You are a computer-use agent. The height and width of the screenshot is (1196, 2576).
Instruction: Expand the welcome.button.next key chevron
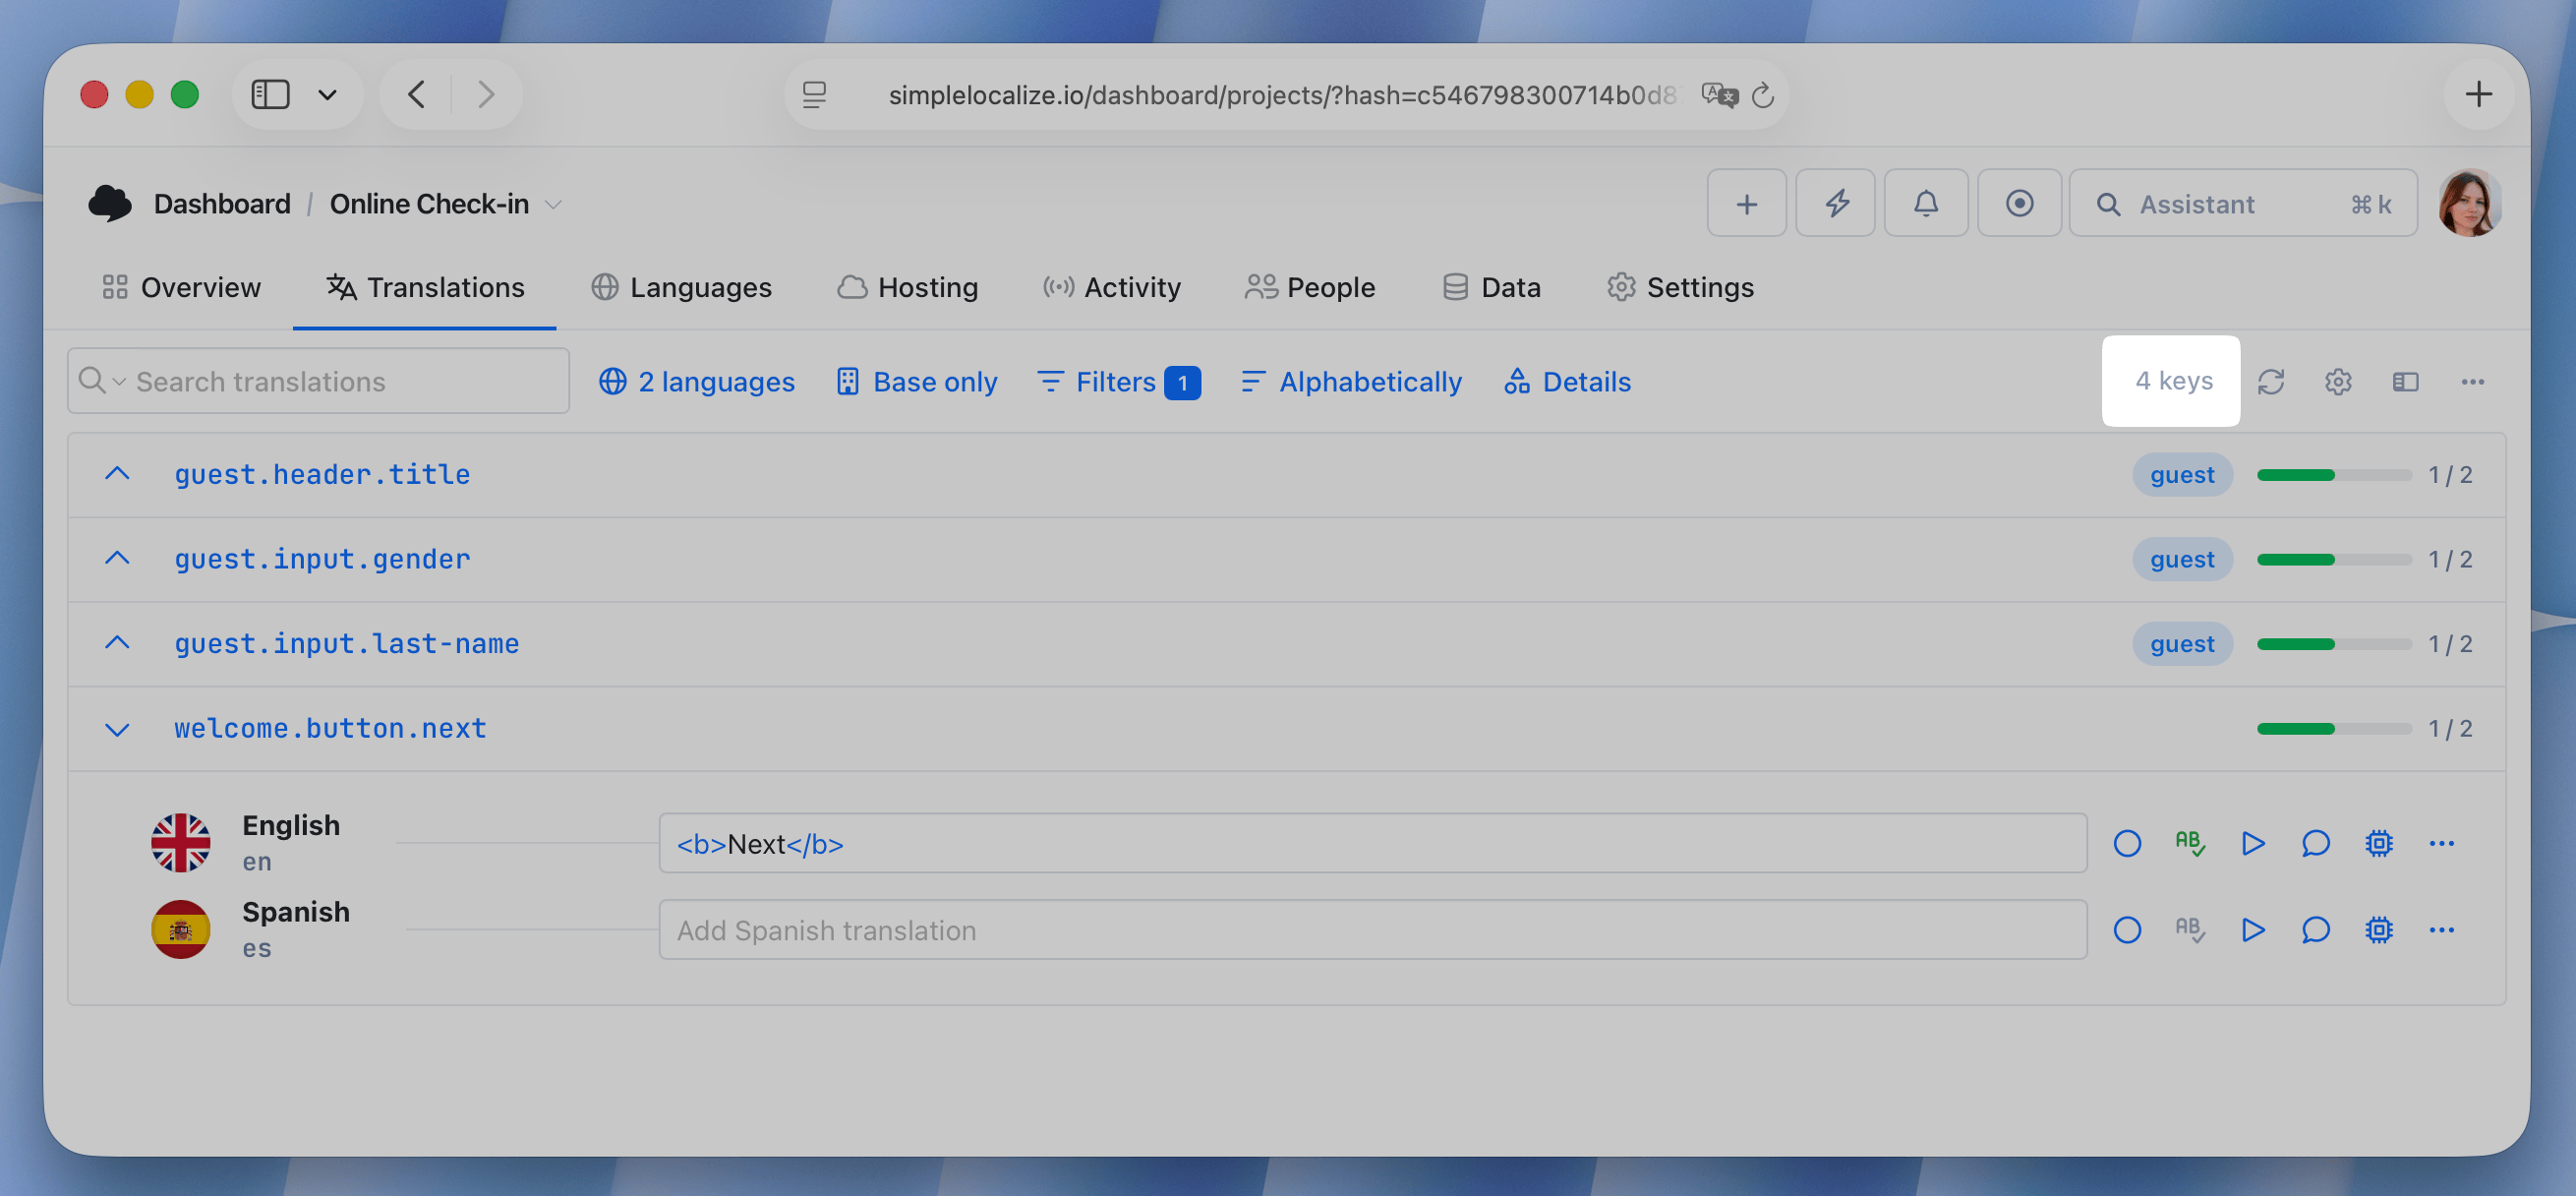pos(117,728)
